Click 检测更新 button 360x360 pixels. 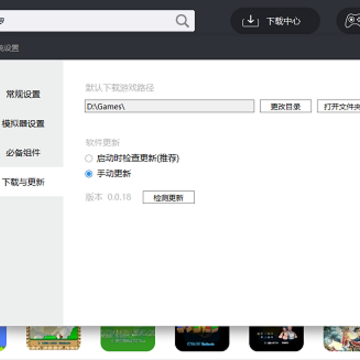pos(169,197)
